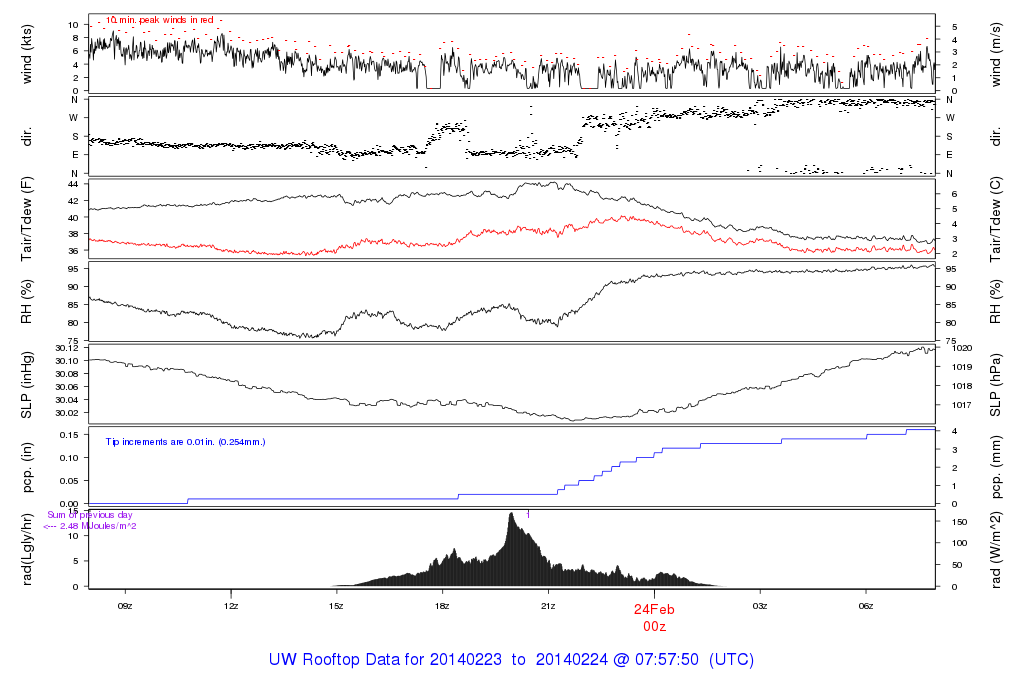Click the '21z' time tick label
Screen dimensions: 1024x700
click(548, 606)
